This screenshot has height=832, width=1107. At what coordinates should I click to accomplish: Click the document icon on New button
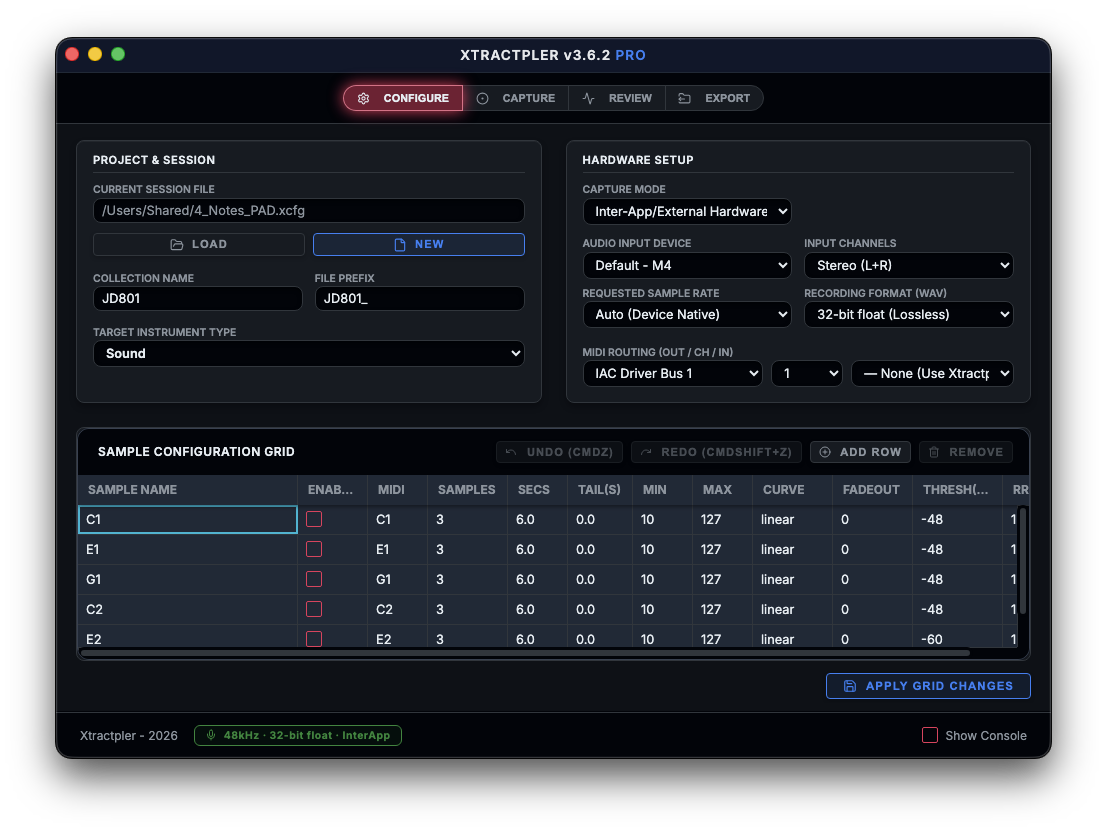coord(400,244)
